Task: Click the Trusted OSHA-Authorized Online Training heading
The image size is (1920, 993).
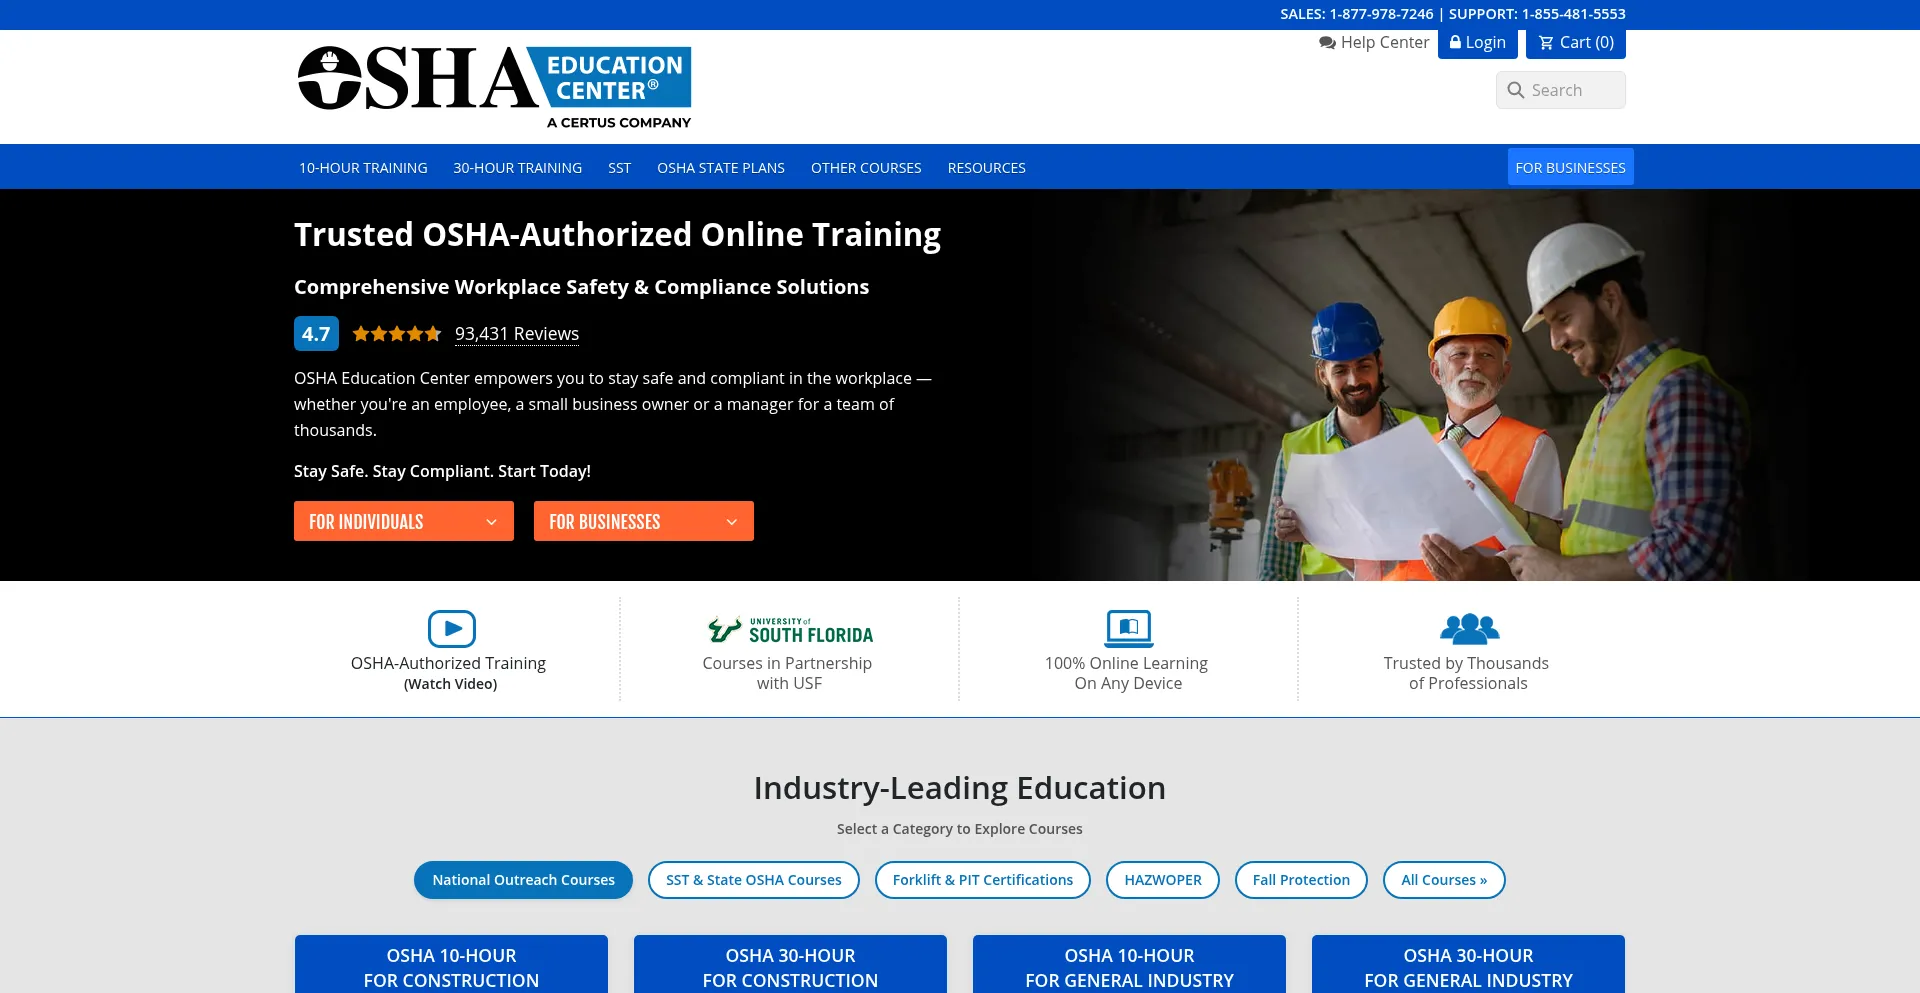Action: tap(617, 234)
